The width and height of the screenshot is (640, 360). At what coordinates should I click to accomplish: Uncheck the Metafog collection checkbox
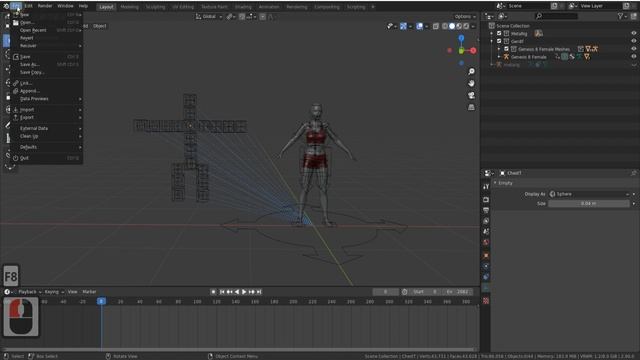click(x=499, y=33)
